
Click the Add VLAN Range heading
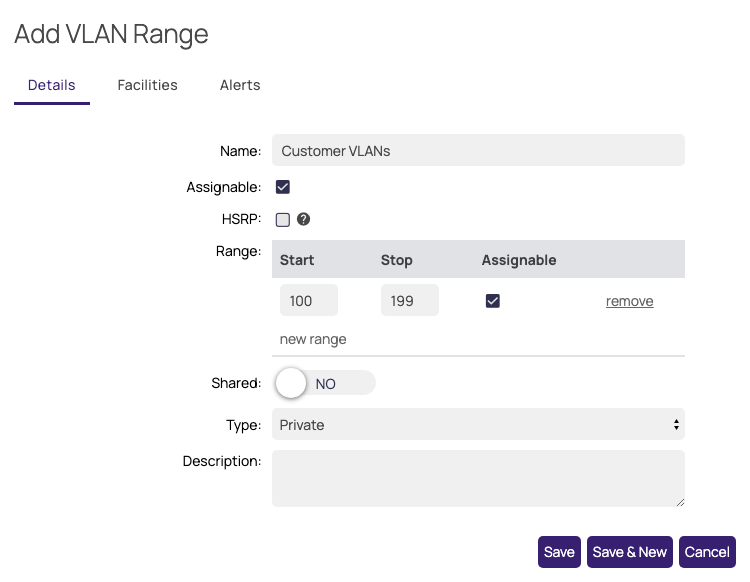click(111, 34)
